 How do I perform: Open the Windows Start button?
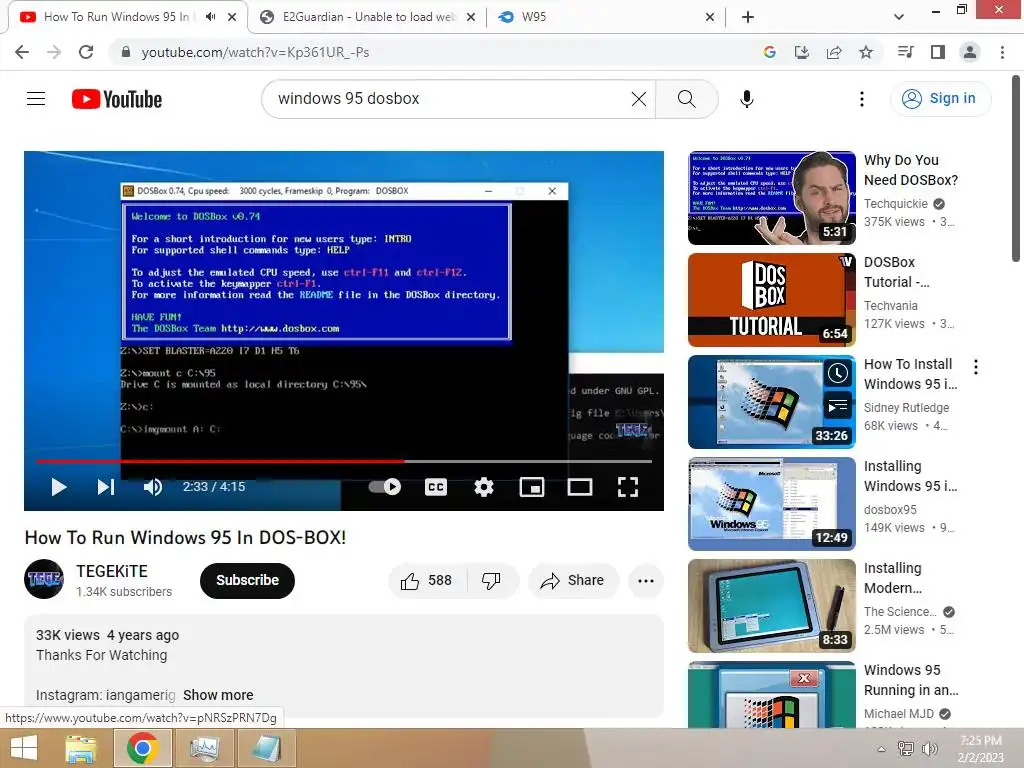24,748
